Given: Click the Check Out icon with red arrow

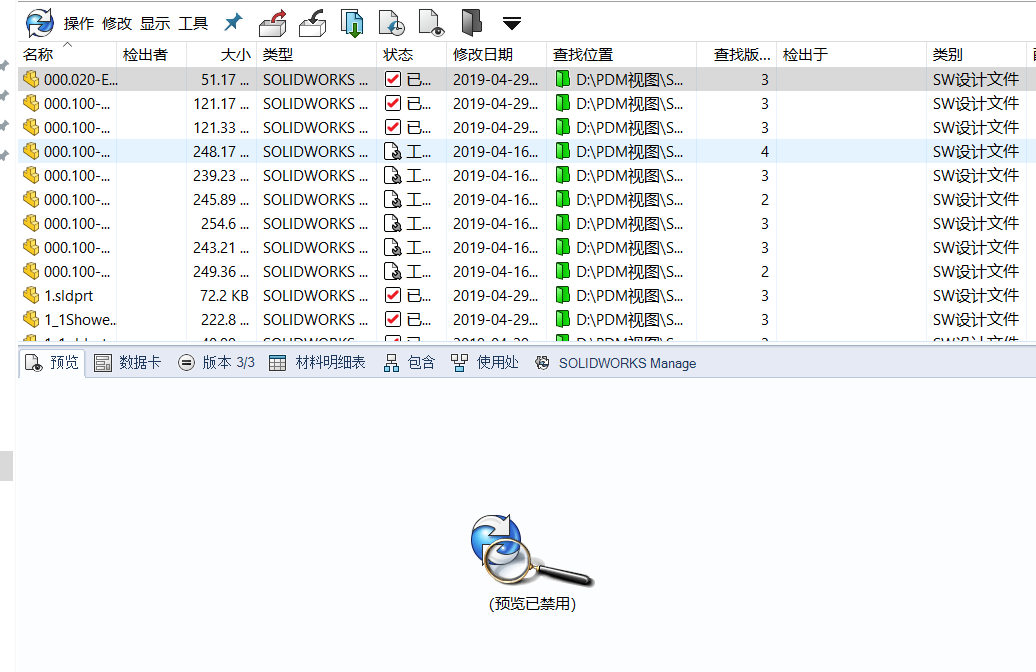Looking at the screenshot, I should click(x=272, y=22).
